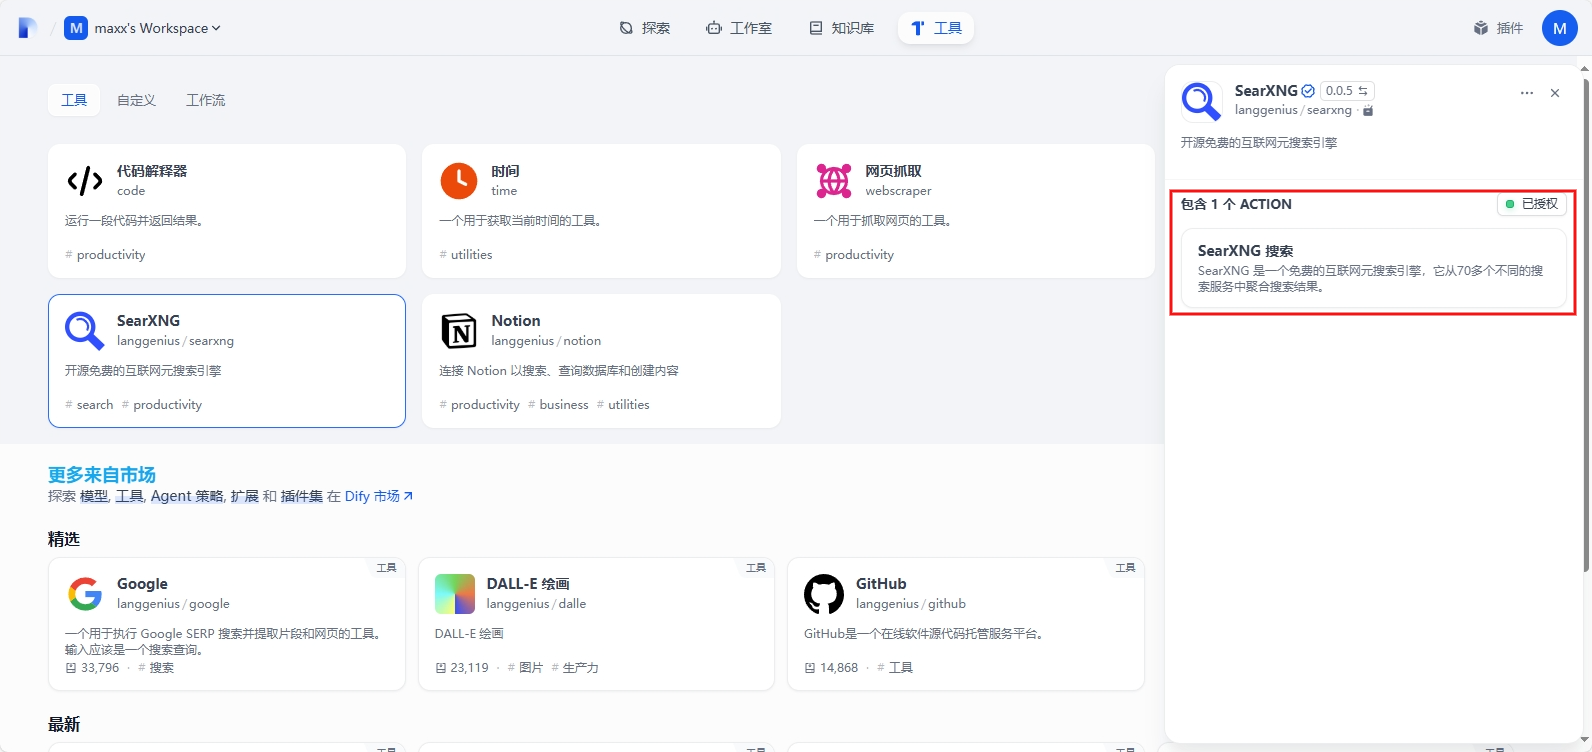
Task: Open the 插件 plugins button
Action: click(x=1498, y=28)
